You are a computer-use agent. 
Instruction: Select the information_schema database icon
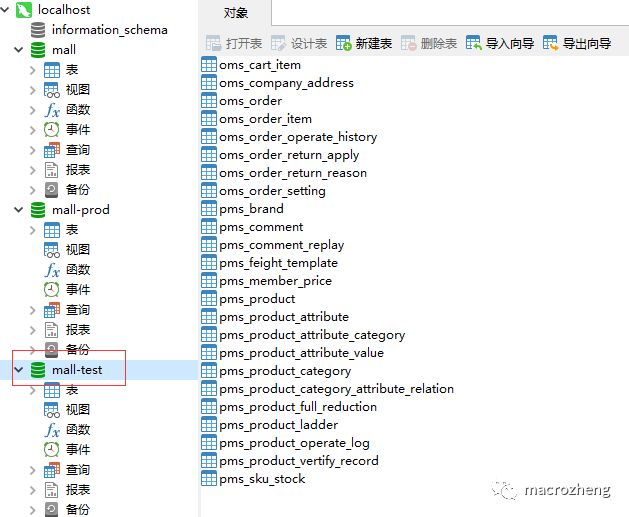[x=38, y=30]
